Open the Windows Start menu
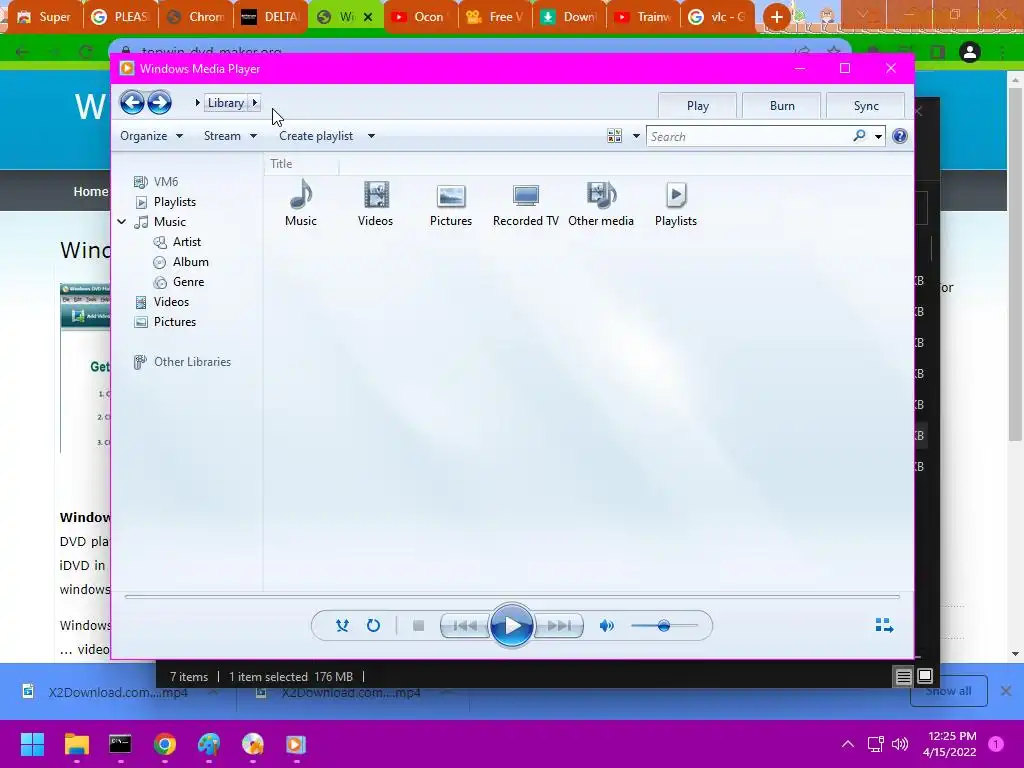 32,744
